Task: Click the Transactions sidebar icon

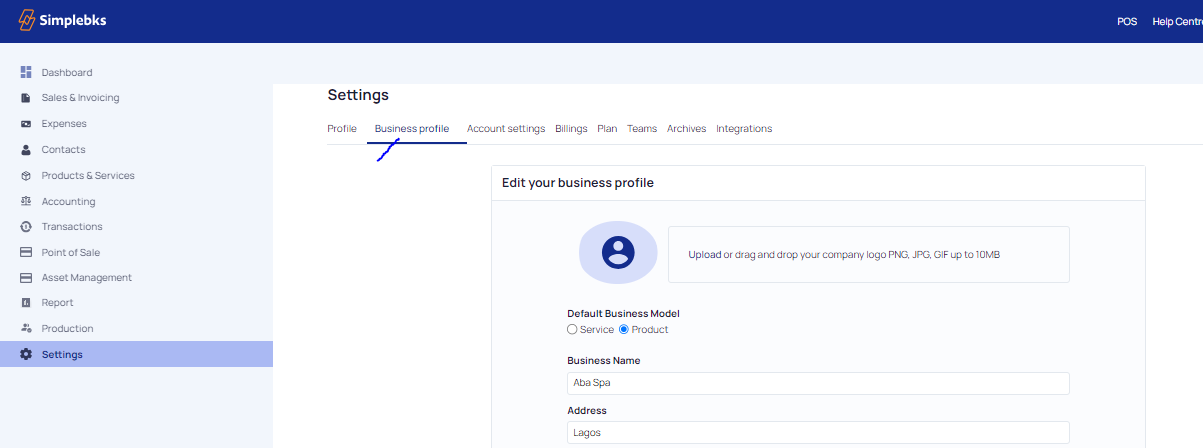Action: click(x=26, y=227)
